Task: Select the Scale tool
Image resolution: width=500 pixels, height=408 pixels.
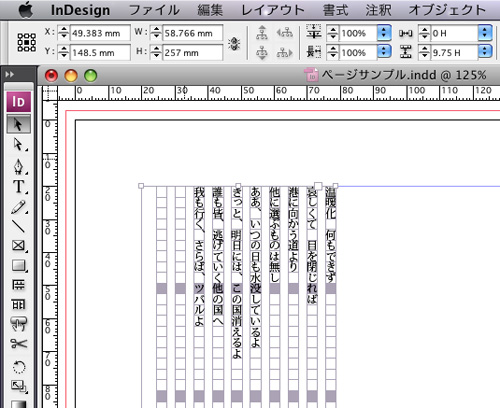Action: pyautogui.click(x=18, y=386)
